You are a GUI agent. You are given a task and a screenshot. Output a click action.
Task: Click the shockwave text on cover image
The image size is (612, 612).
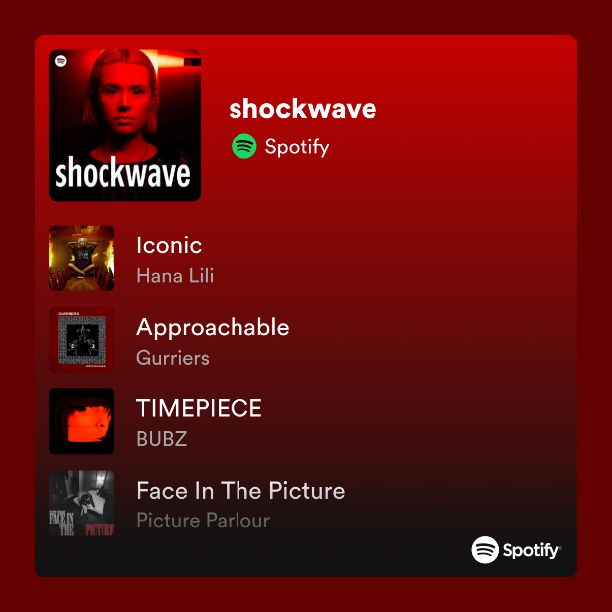(123, 172)
